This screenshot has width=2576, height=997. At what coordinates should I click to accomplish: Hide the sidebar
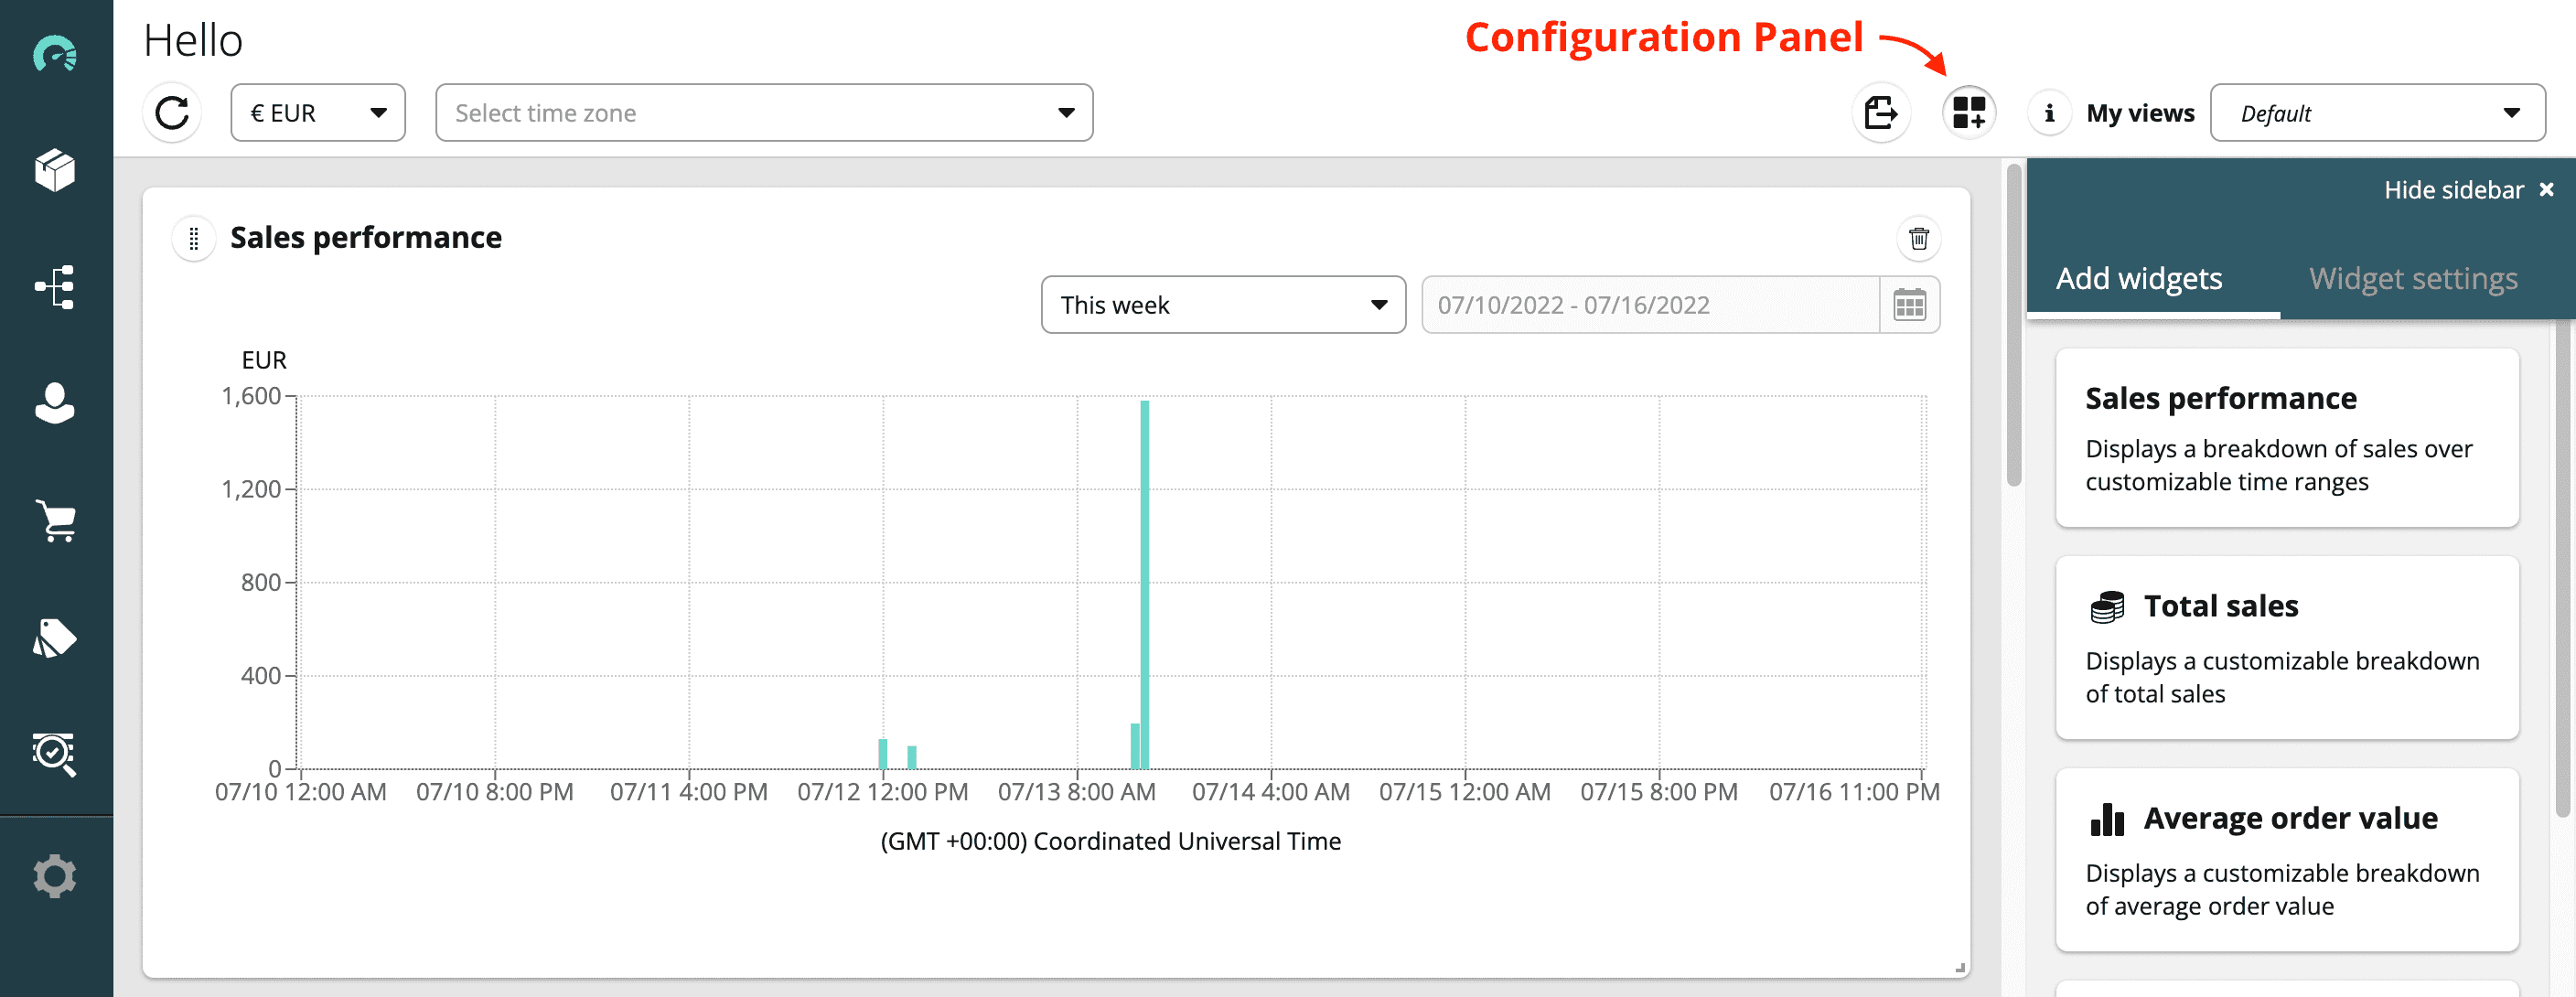2467,190
